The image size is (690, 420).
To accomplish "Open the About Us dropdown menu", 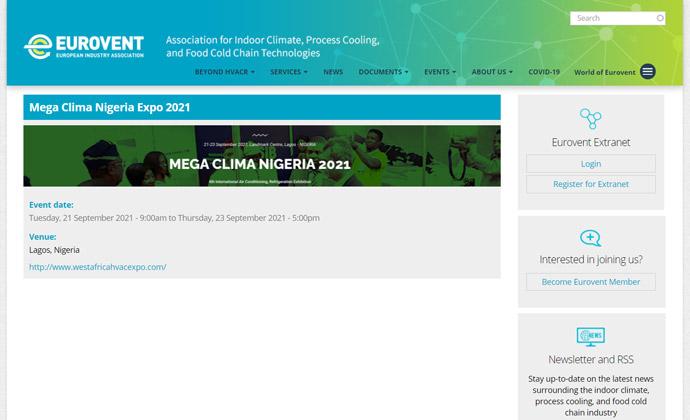I will point(492,72).
